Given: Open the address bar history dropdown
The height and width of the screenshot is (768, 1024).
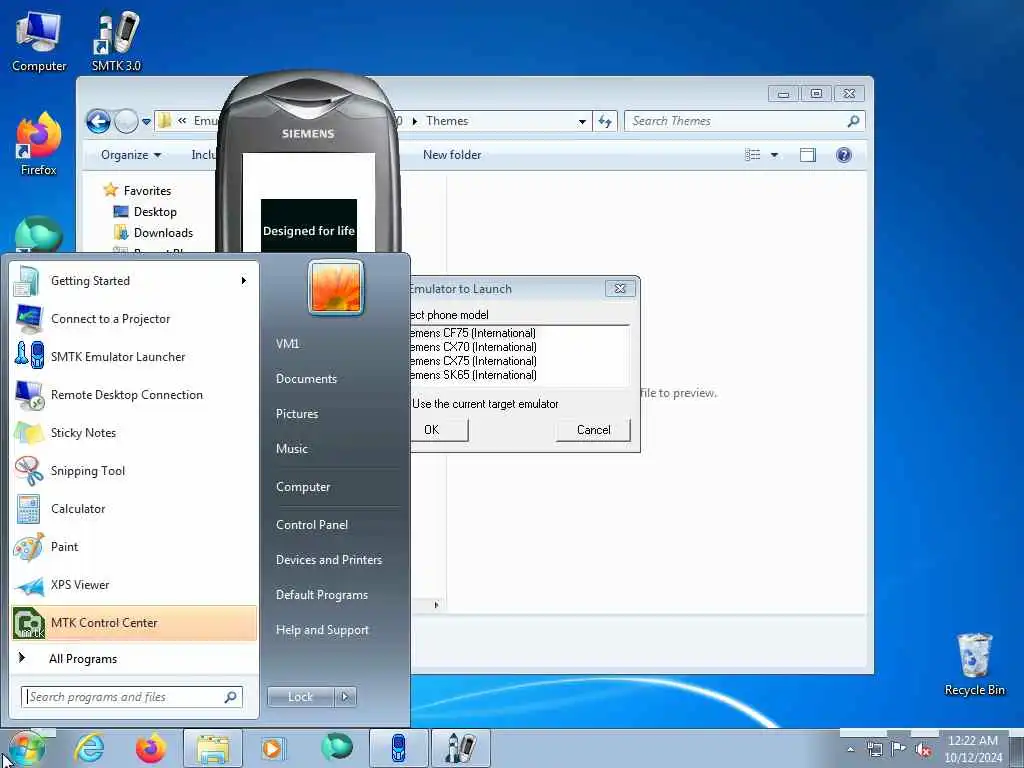Looking at the screenshot, I should [582, 121].
